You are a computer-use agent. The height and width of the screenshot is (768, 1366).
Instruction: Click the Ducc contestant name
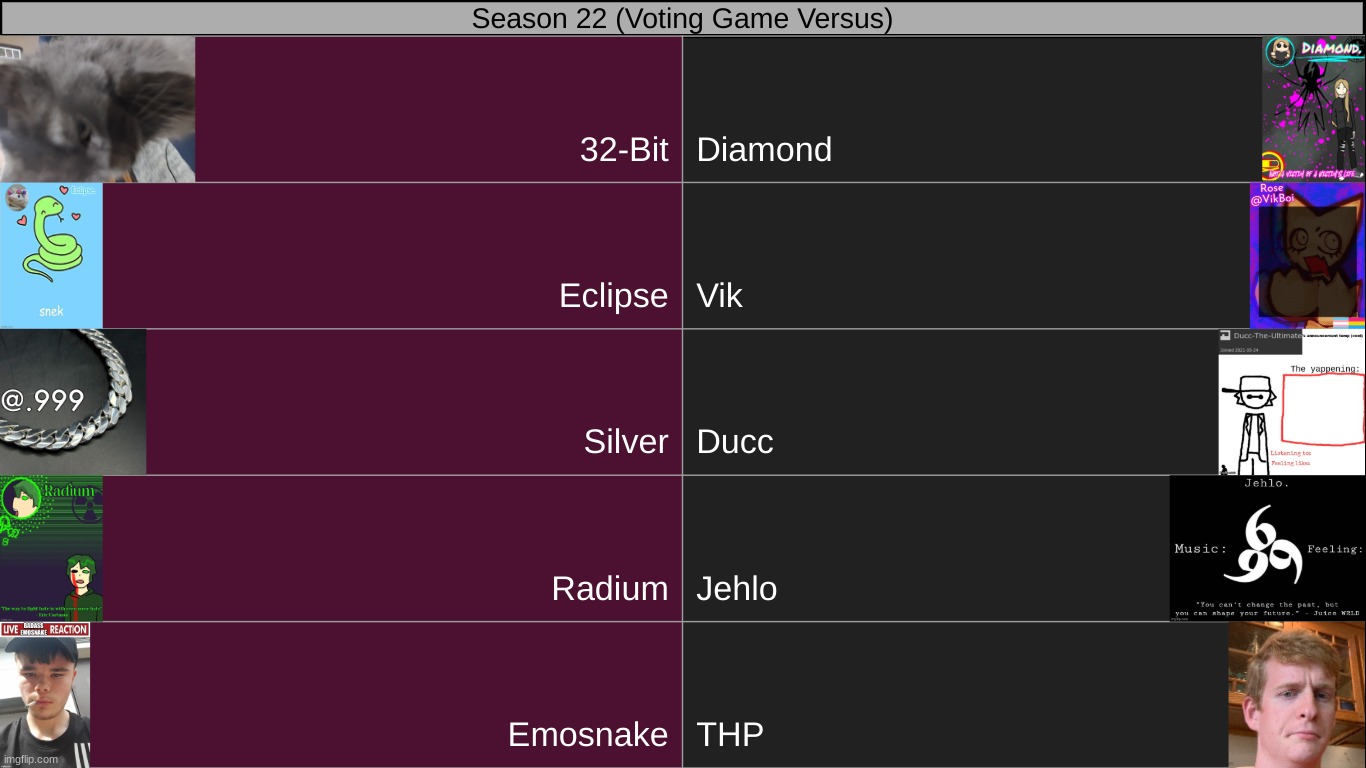click(x=735, y=442)
